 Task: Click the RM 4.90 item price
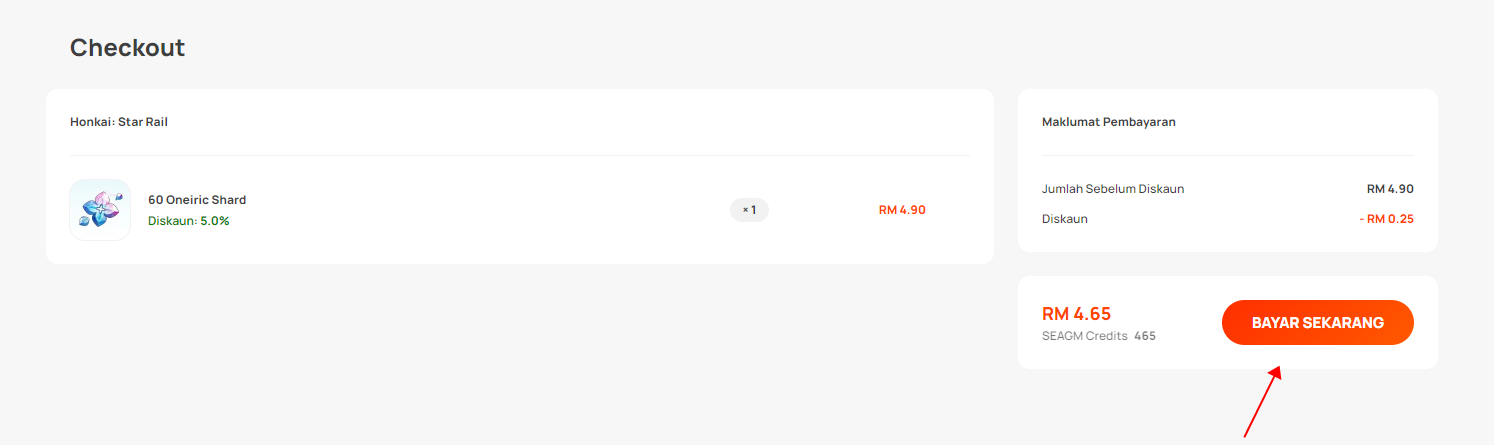click(x=902, y=210)
